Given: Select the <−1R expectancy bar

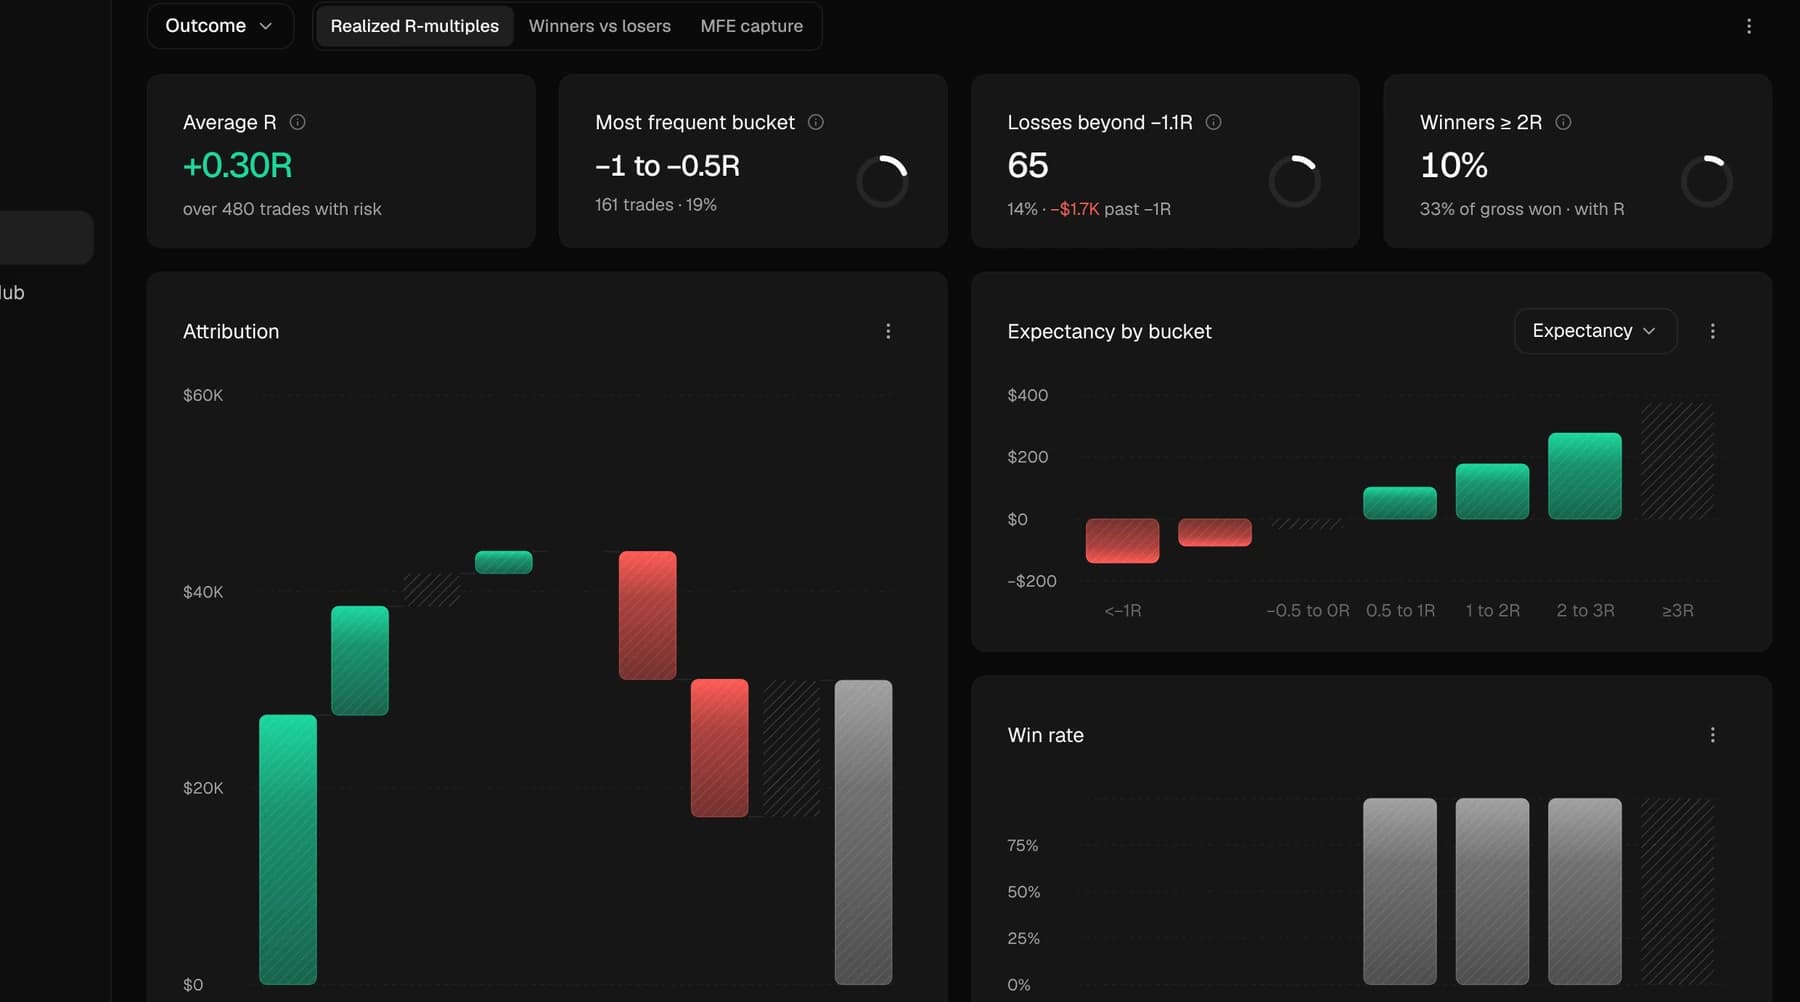Looking at the screenshot, I should pos(1122,540).
